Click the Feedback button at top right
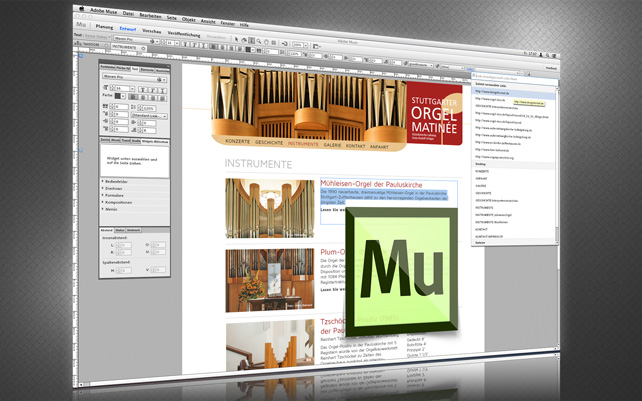Screen dimensions: 642x401 point(551,68)
